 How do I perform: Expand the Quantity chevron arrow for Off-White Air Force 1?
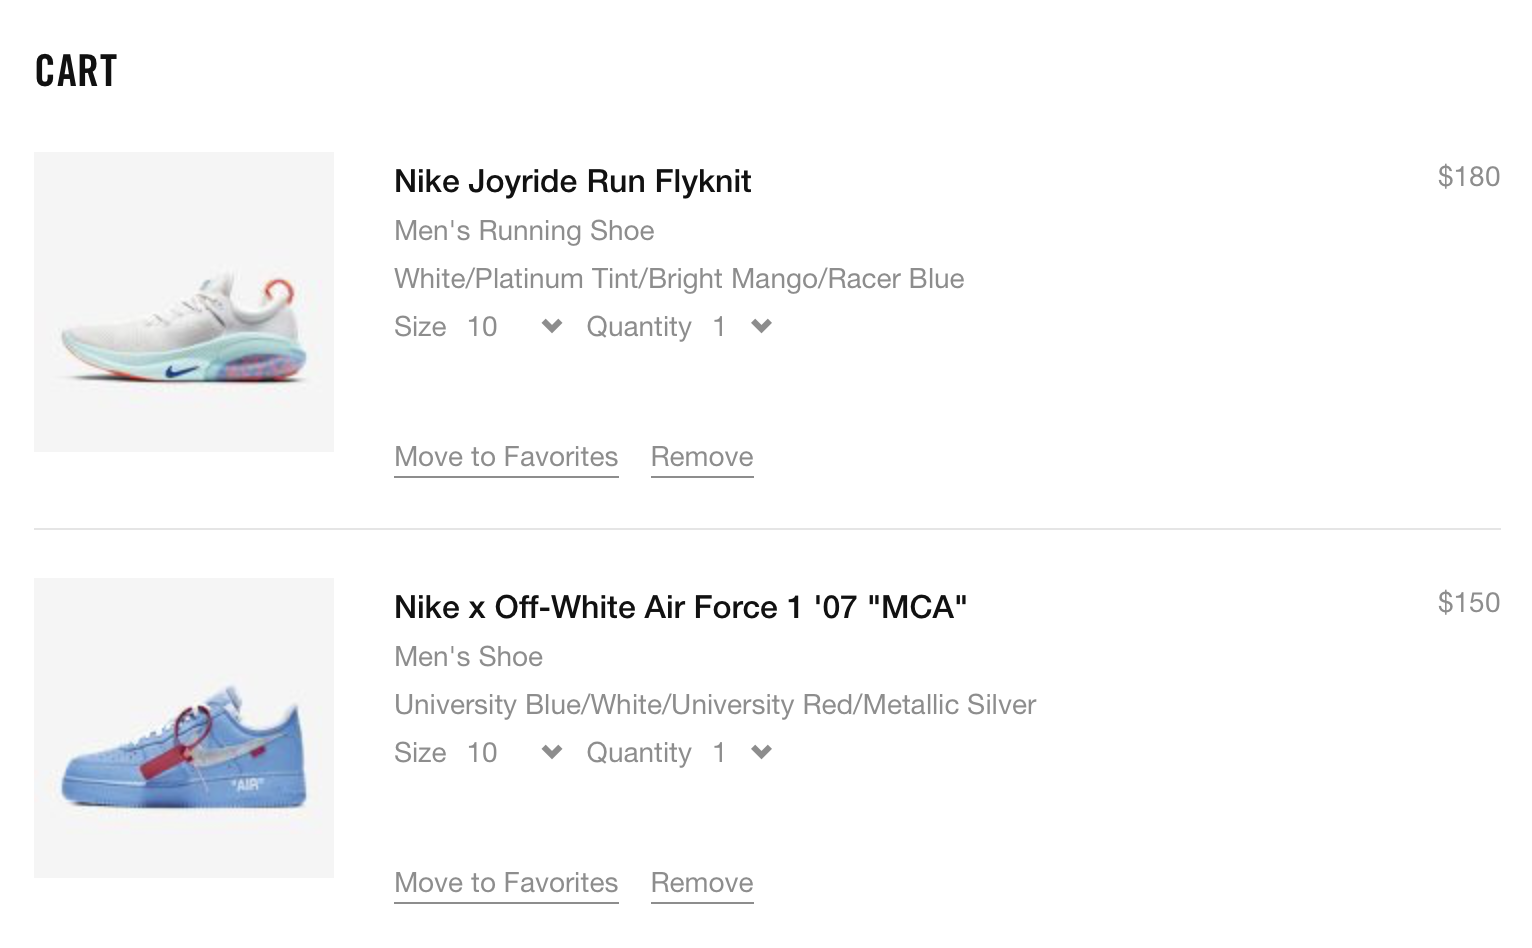(761, 752)
